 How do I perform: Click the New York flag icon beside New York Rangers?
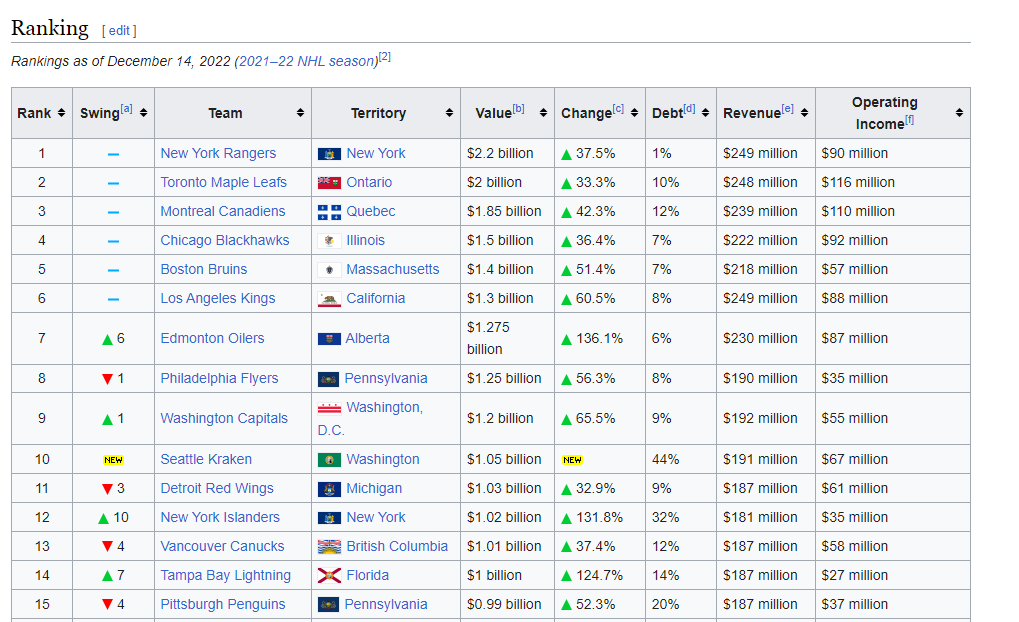329,154
